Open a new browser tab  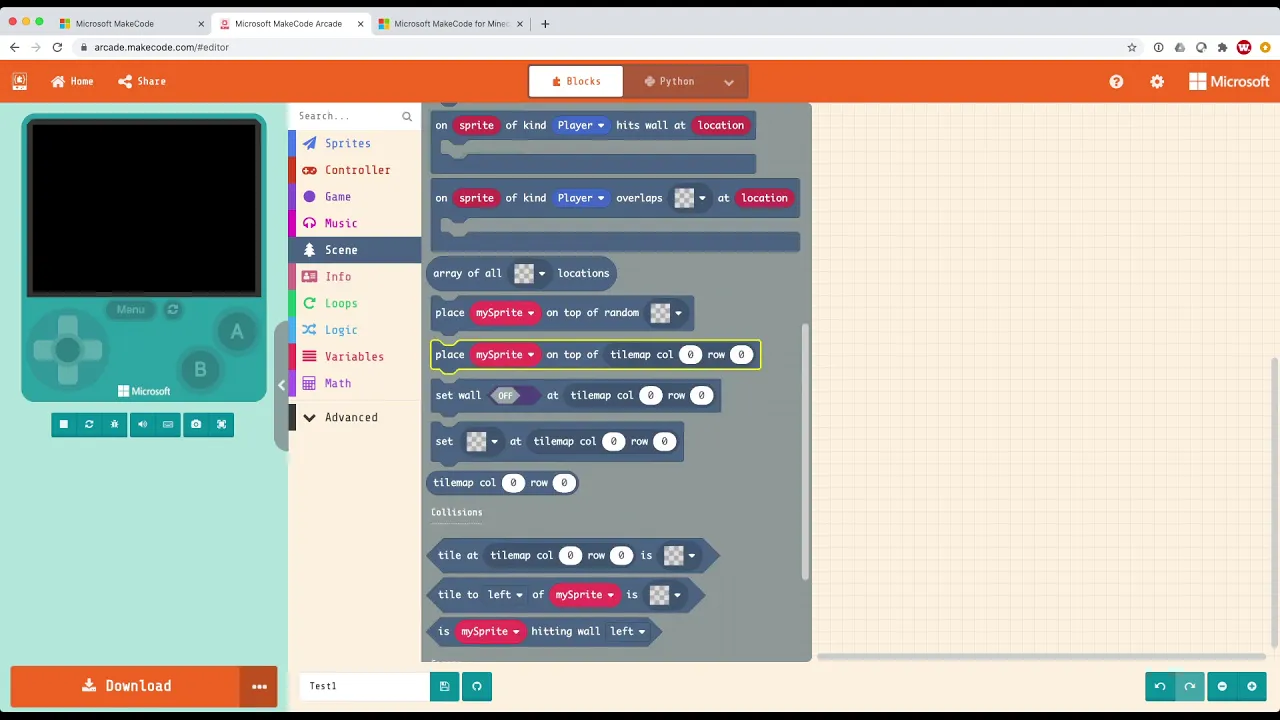click(x=545, y=24)
